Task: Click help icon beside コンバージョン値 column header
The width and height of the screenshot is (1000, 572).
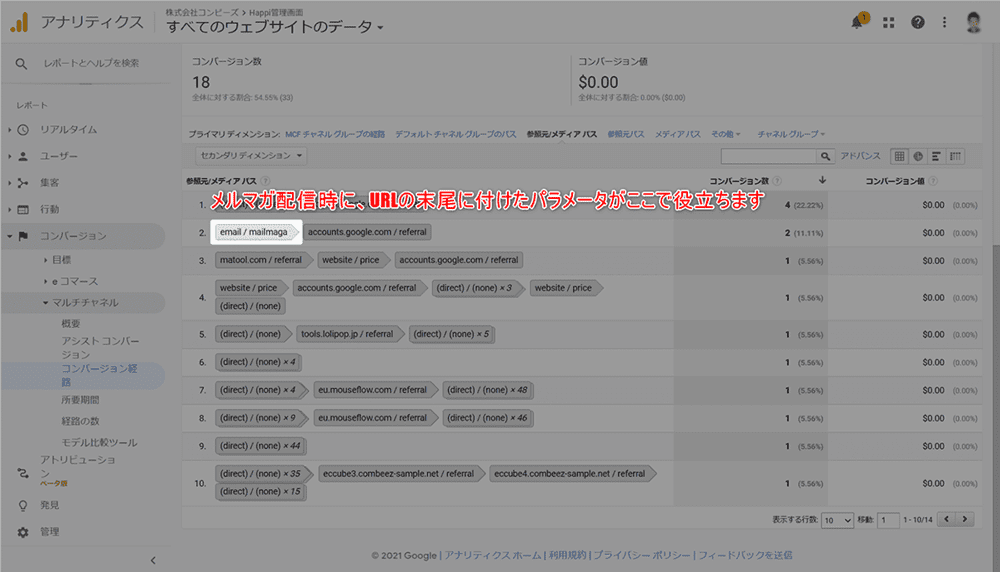Action: [x=933, y=181]
